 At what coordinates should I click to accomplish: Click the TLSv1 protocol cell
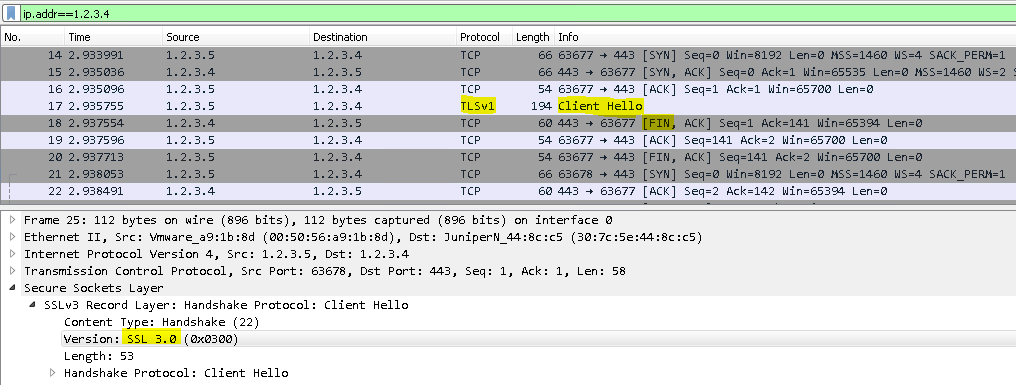click(x=478, y=106)
